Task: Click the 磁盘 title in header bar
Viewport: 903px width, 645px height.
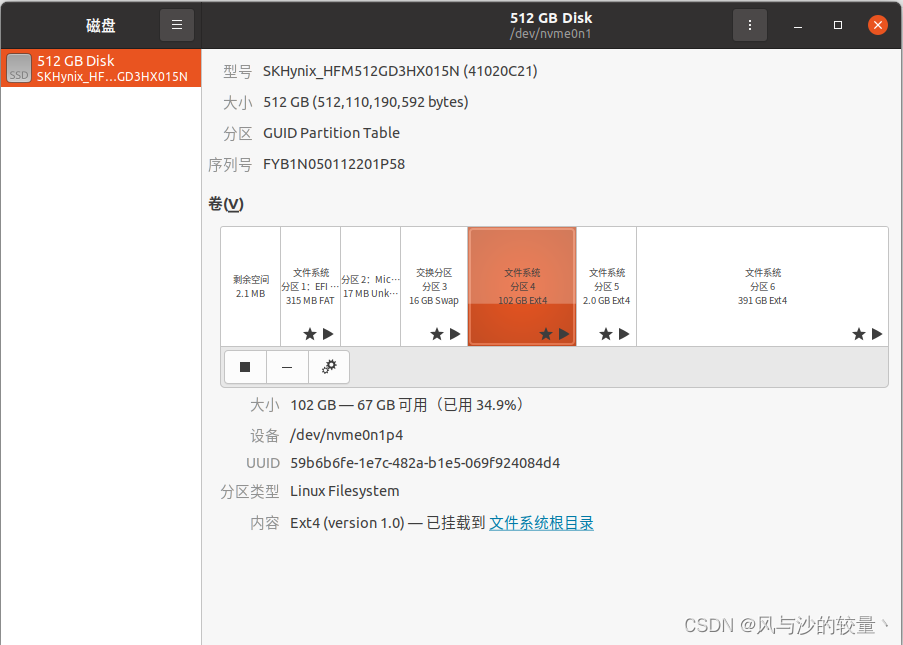Action: tap(101, 25)
